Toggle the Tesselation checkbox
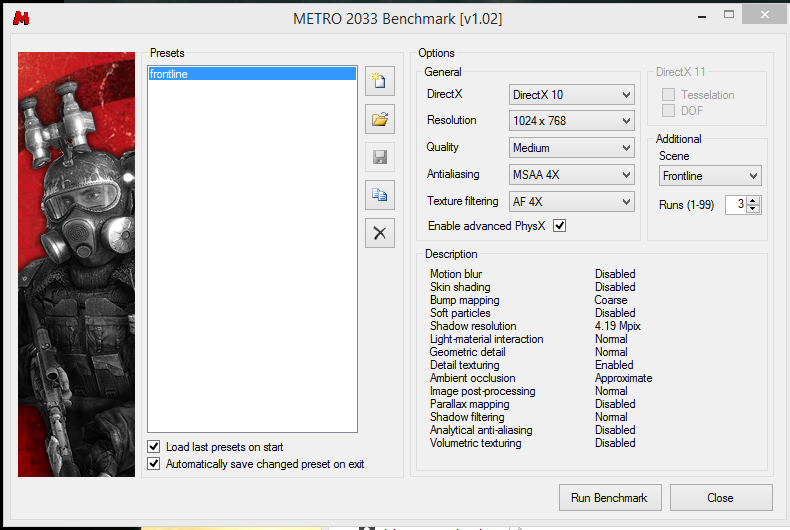This screenshot has width=790, height=530. point(668,95)
